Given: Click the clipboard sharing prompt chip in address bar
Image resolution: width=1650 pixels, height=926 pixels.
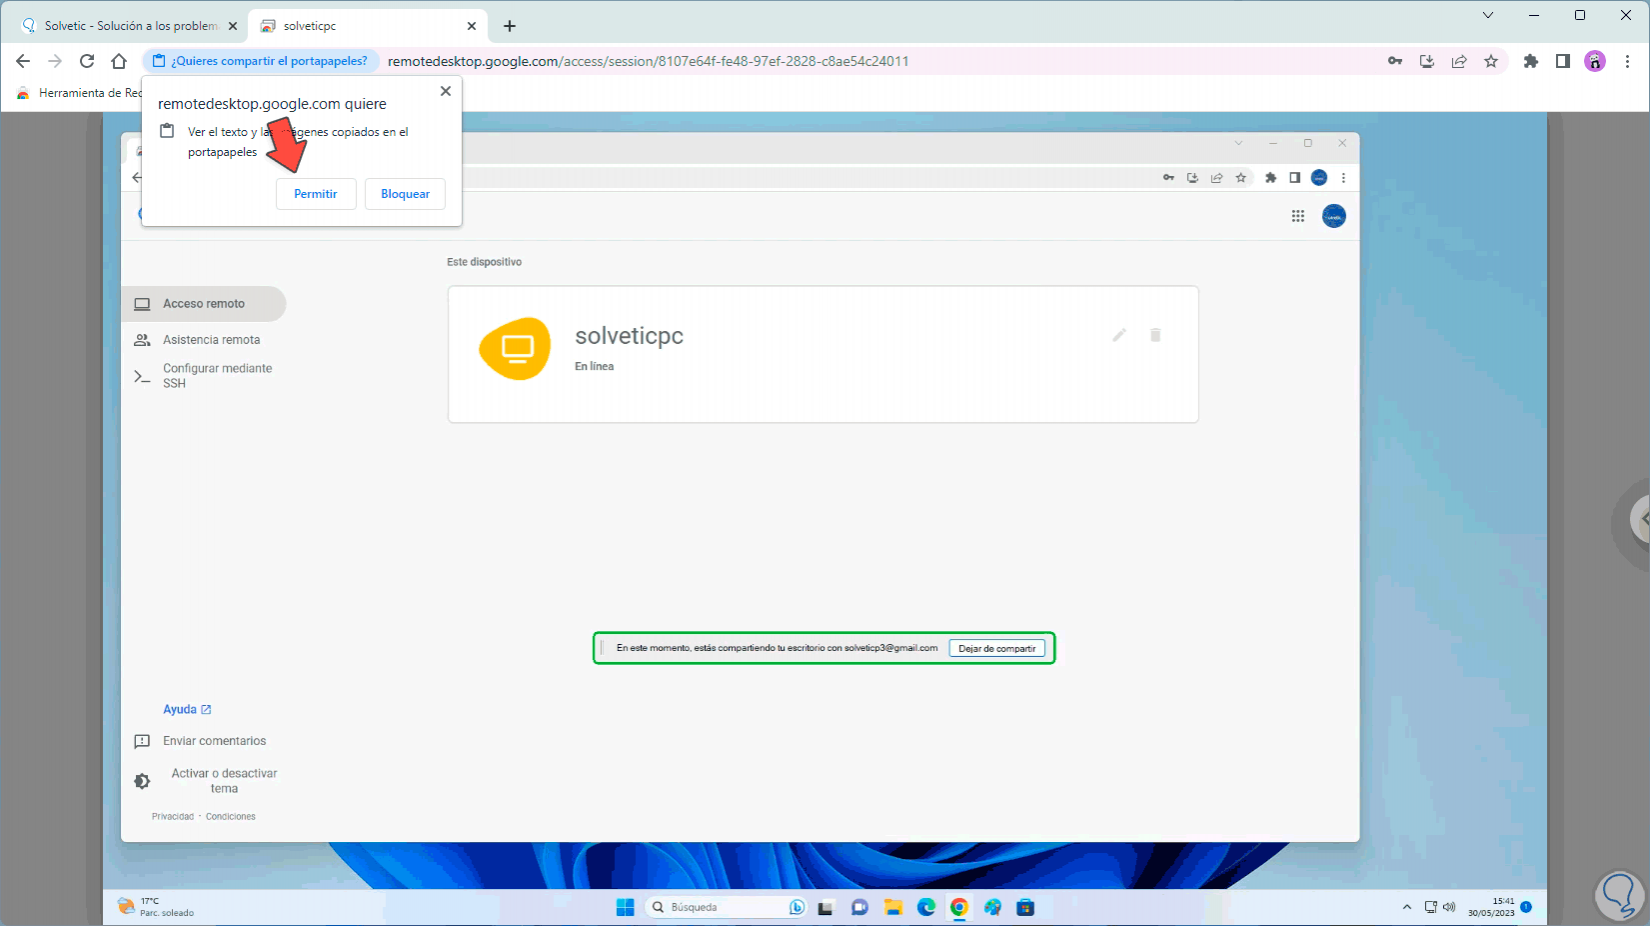Looking at the screenshot, I should [261, 61].
